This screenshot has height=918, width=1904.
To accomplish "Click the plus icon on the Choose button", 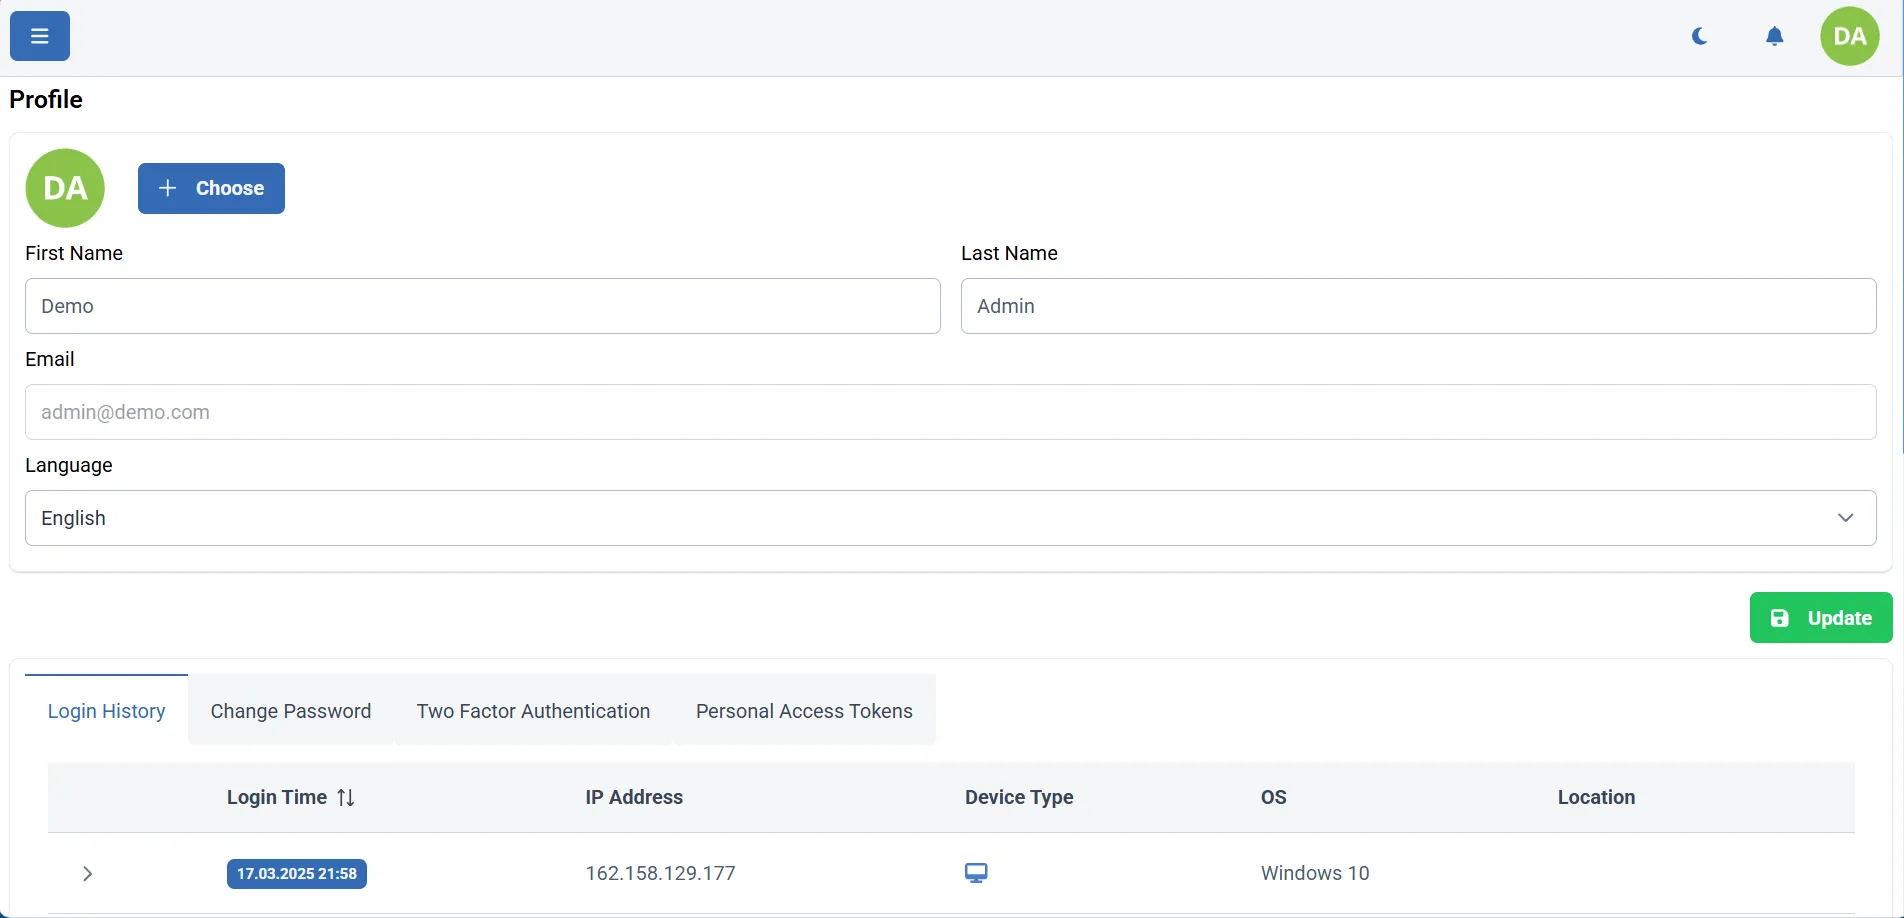I will [x=168, y=188].
